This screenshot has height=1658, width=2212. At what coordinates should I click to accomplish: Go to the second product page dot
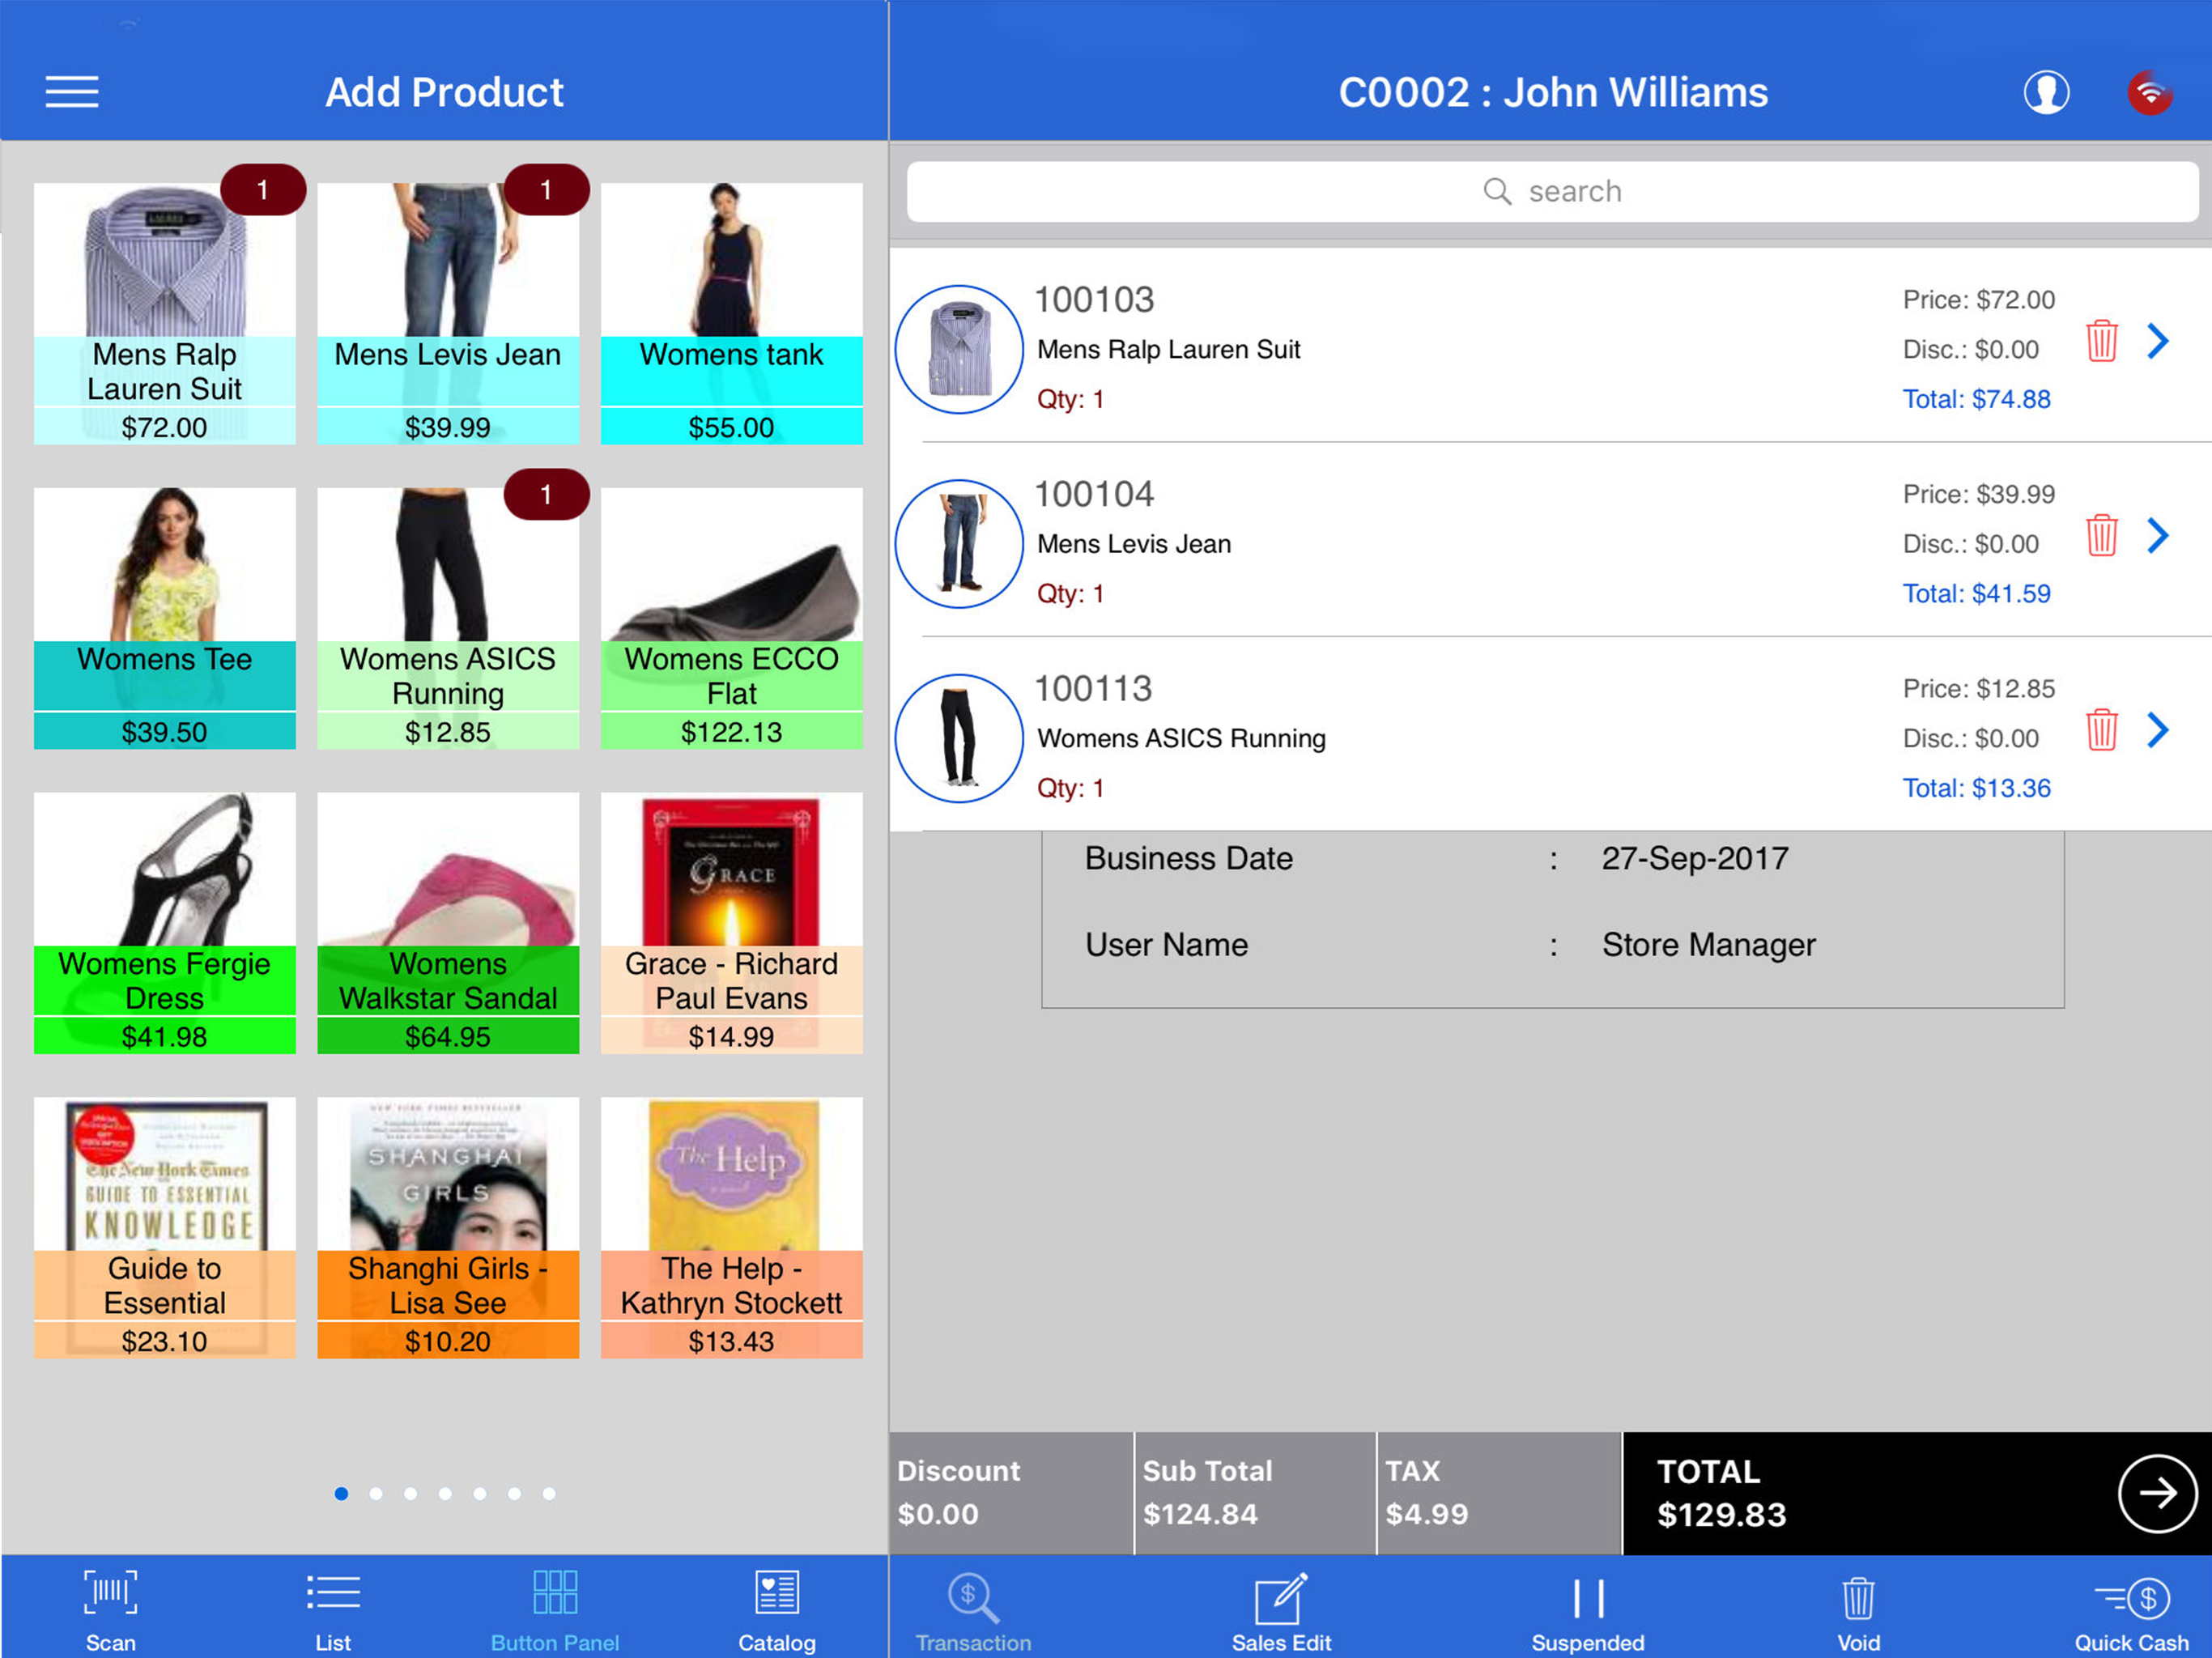pos(376,1493)
